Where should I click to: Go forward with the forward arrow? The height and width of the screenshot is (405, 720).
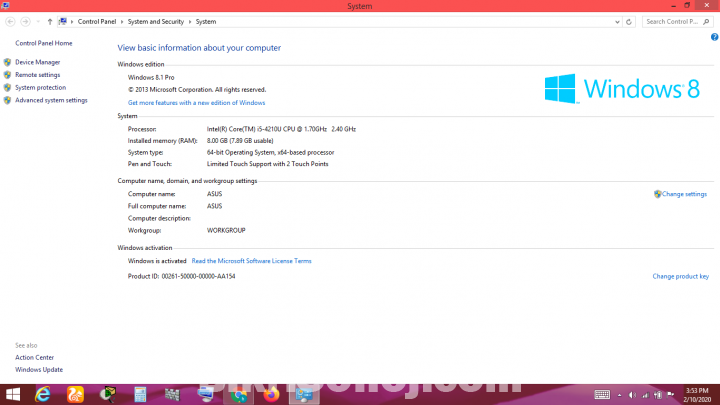(25, 22)
